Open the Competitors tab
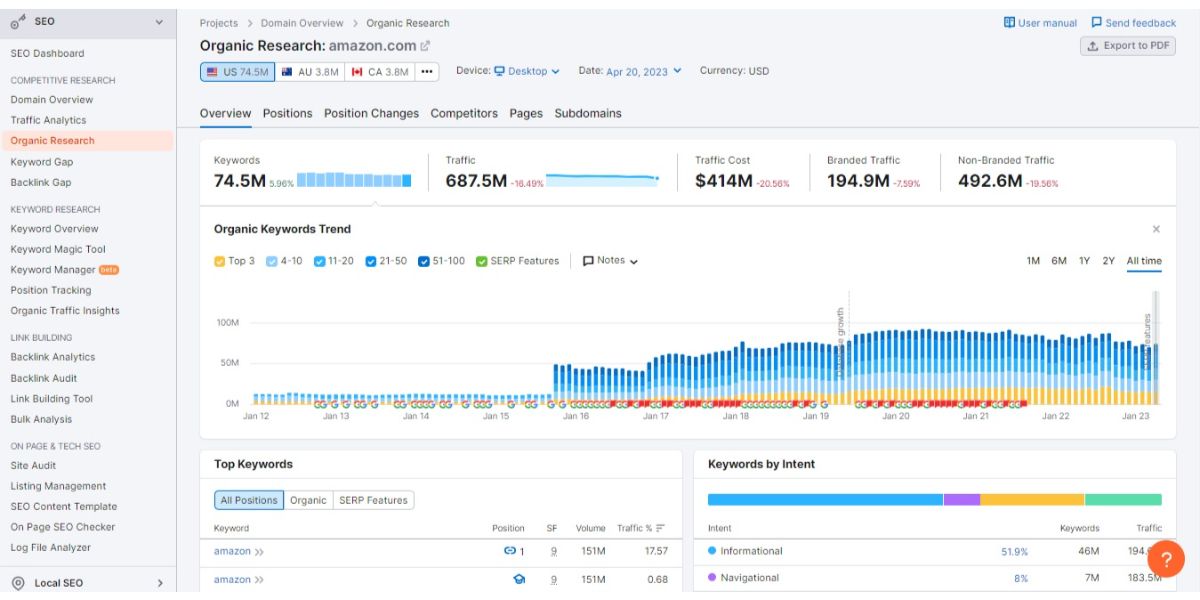Image resolution: width=1200 pixels, height=600 pixels. 464,113
